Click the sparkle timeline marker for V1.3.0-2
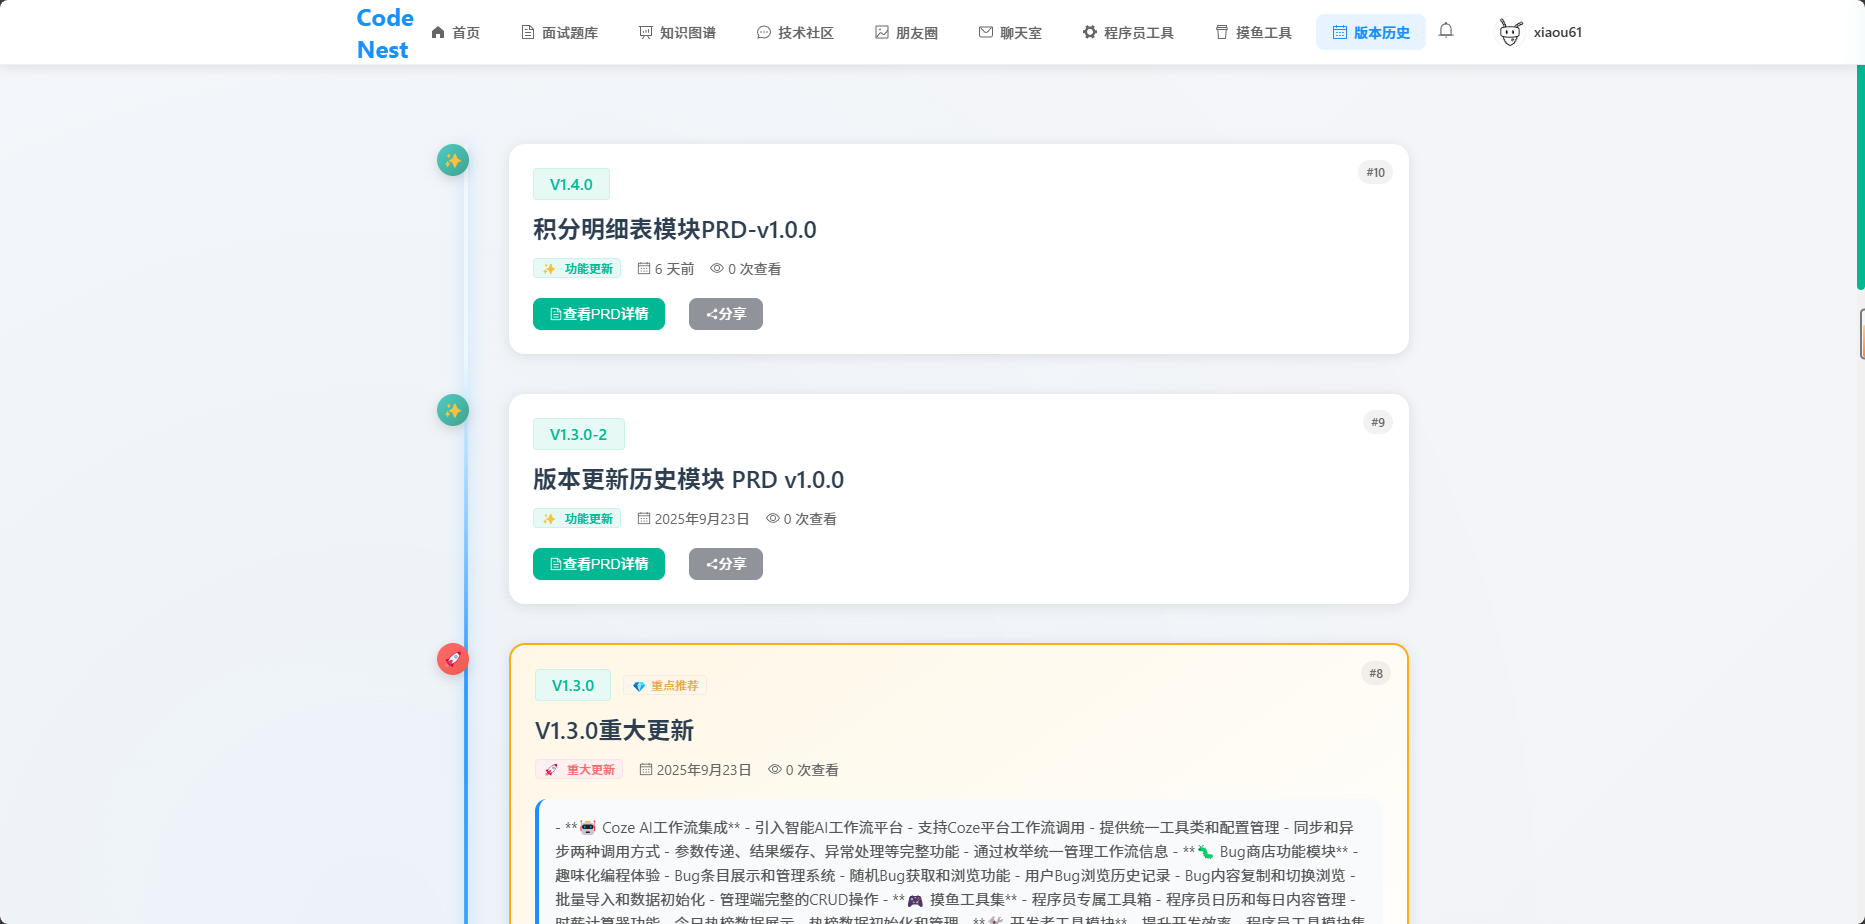1865x924 pixels. pos(453,410)
